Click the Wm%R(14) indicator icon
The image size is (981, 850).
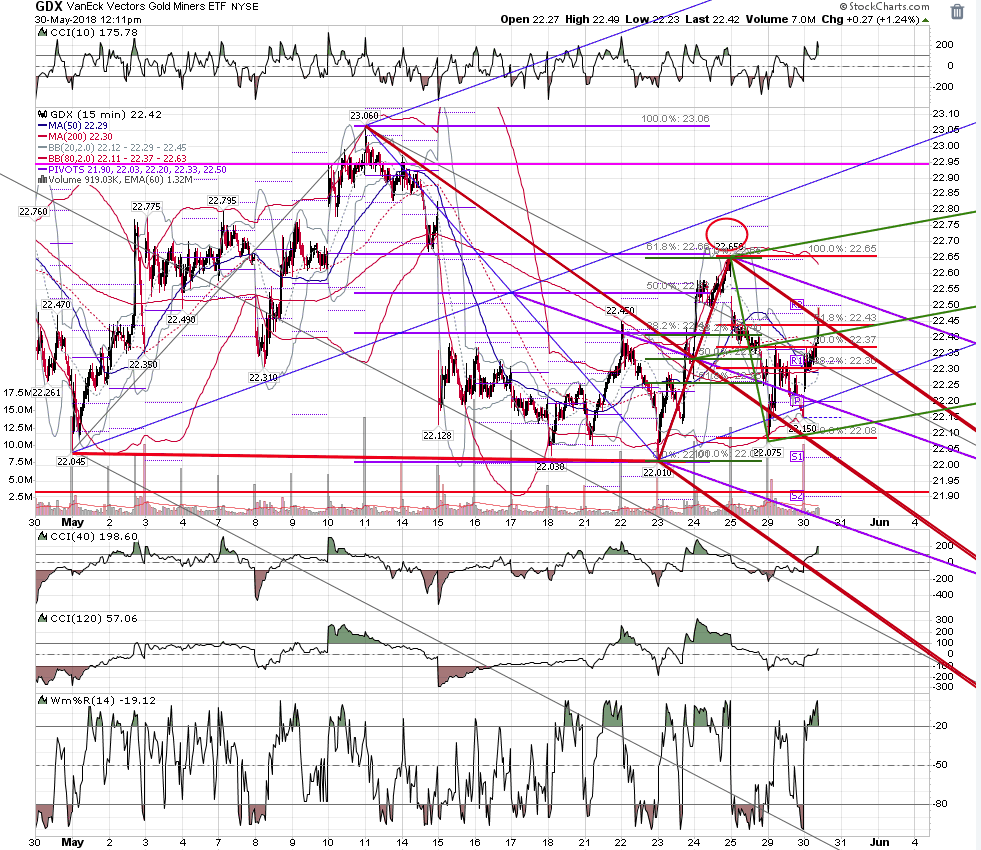point(43,700)
